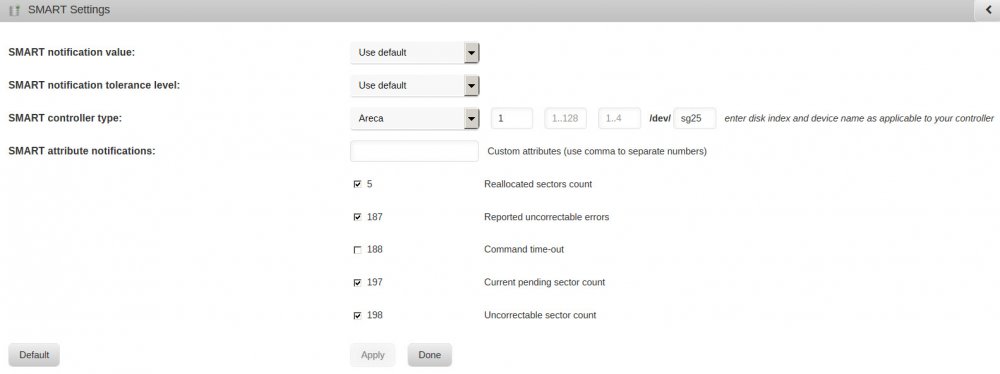Image resolution: width=1000 pixels, height=374 pixels.
Task: Uncheck attribute 198 Uncorrectable sector count
Action: (357, 315)
